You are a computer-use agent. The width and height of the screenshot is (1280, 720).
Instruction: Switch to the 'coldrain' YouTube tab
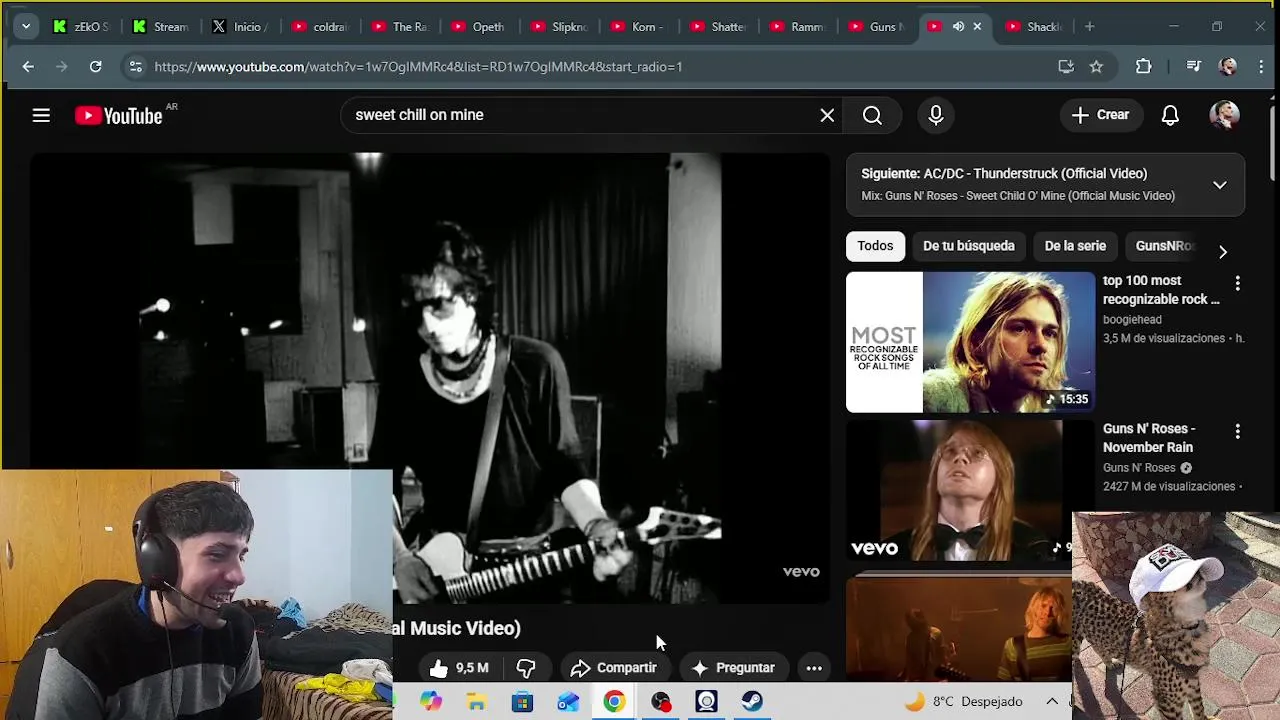click(319, 27)
